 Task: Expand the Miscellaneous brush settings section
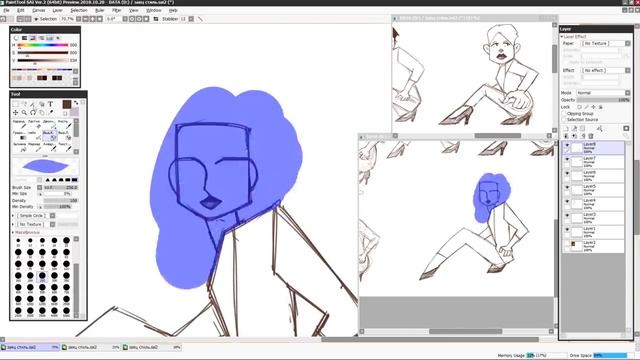pos(13,232)
